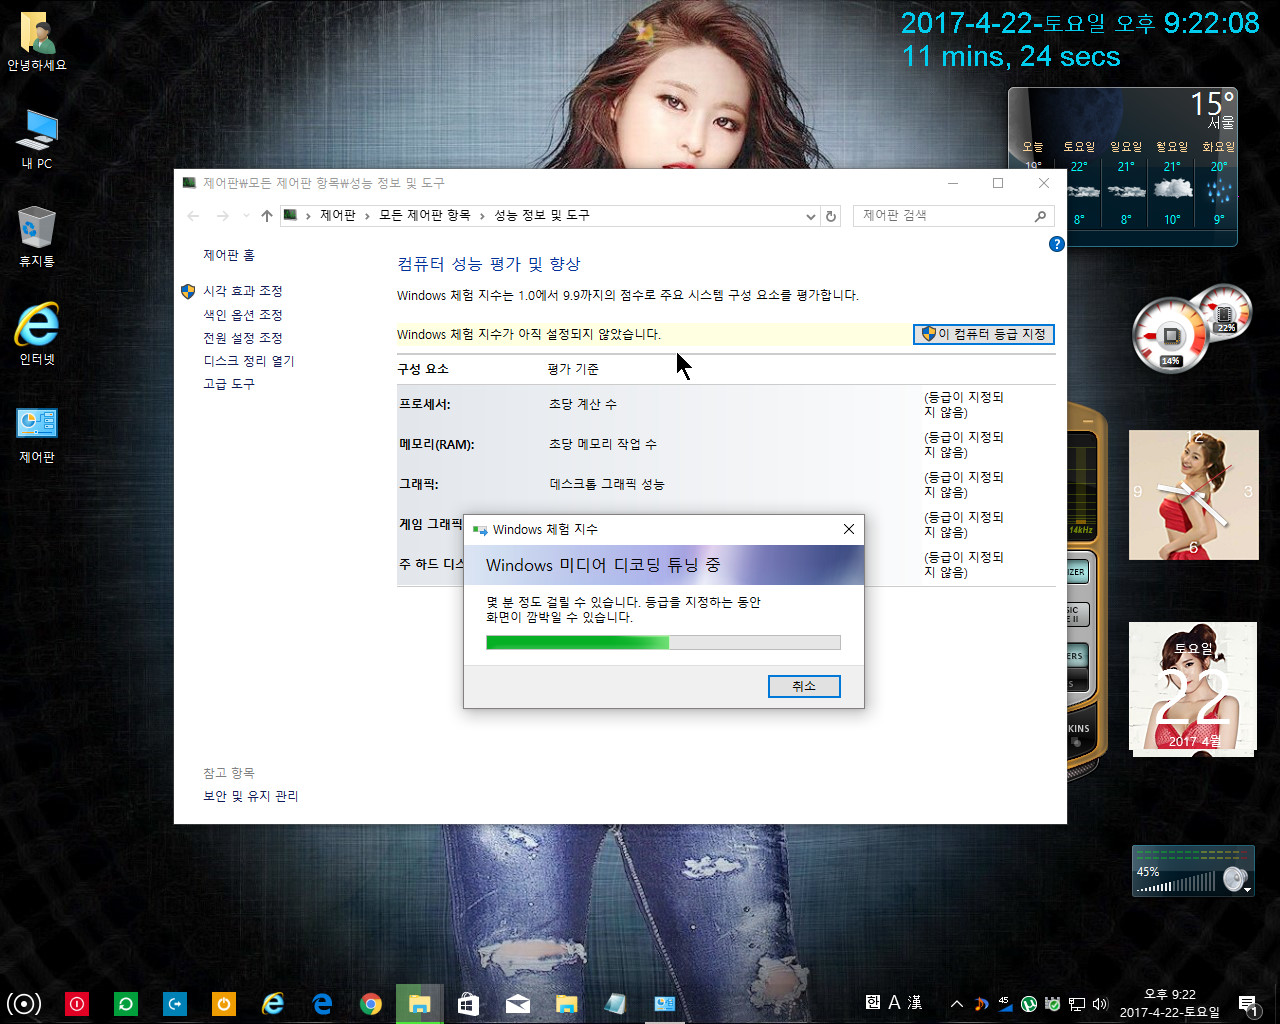Open 디스크 정리 열기 link

(x=249, y=361)
